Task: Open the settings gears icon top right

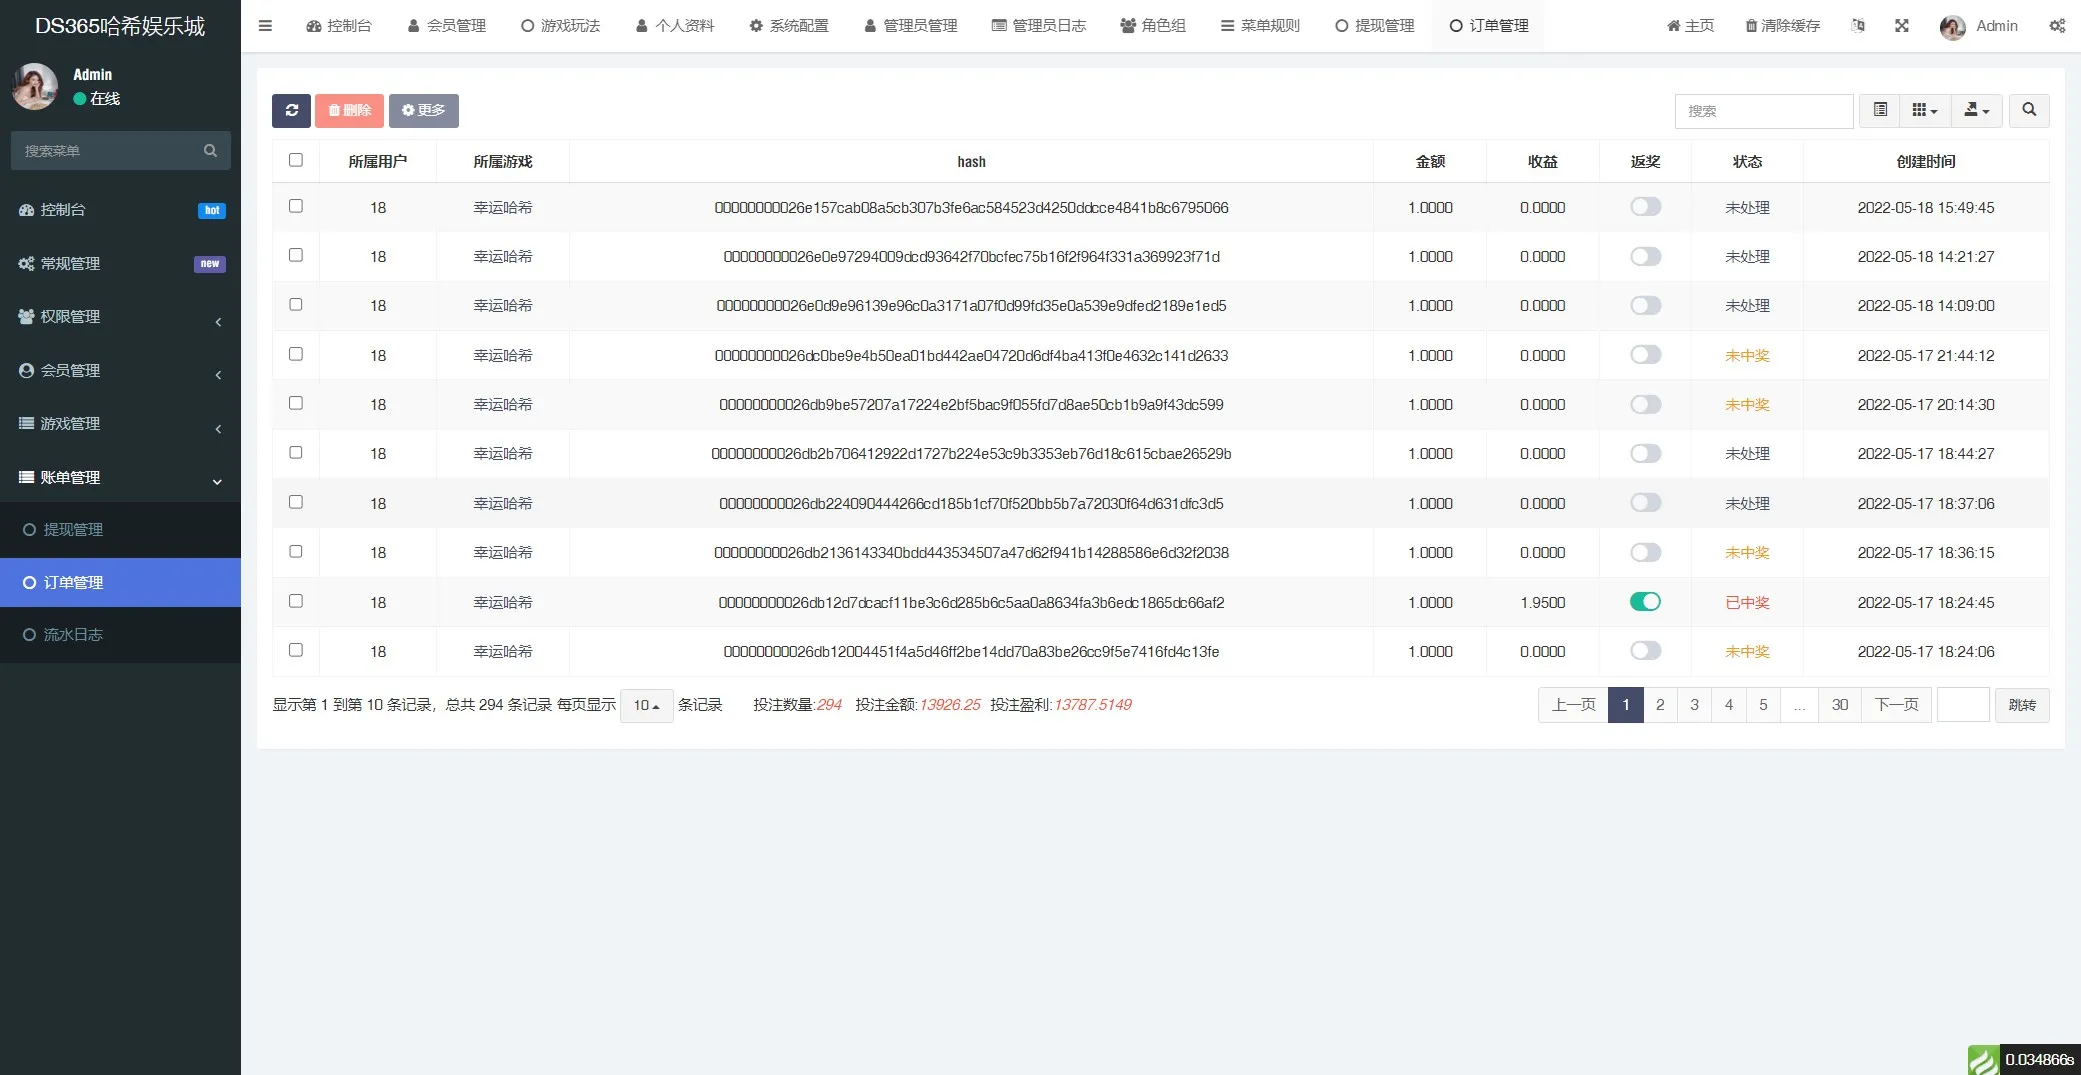Action: point(2057,25)
